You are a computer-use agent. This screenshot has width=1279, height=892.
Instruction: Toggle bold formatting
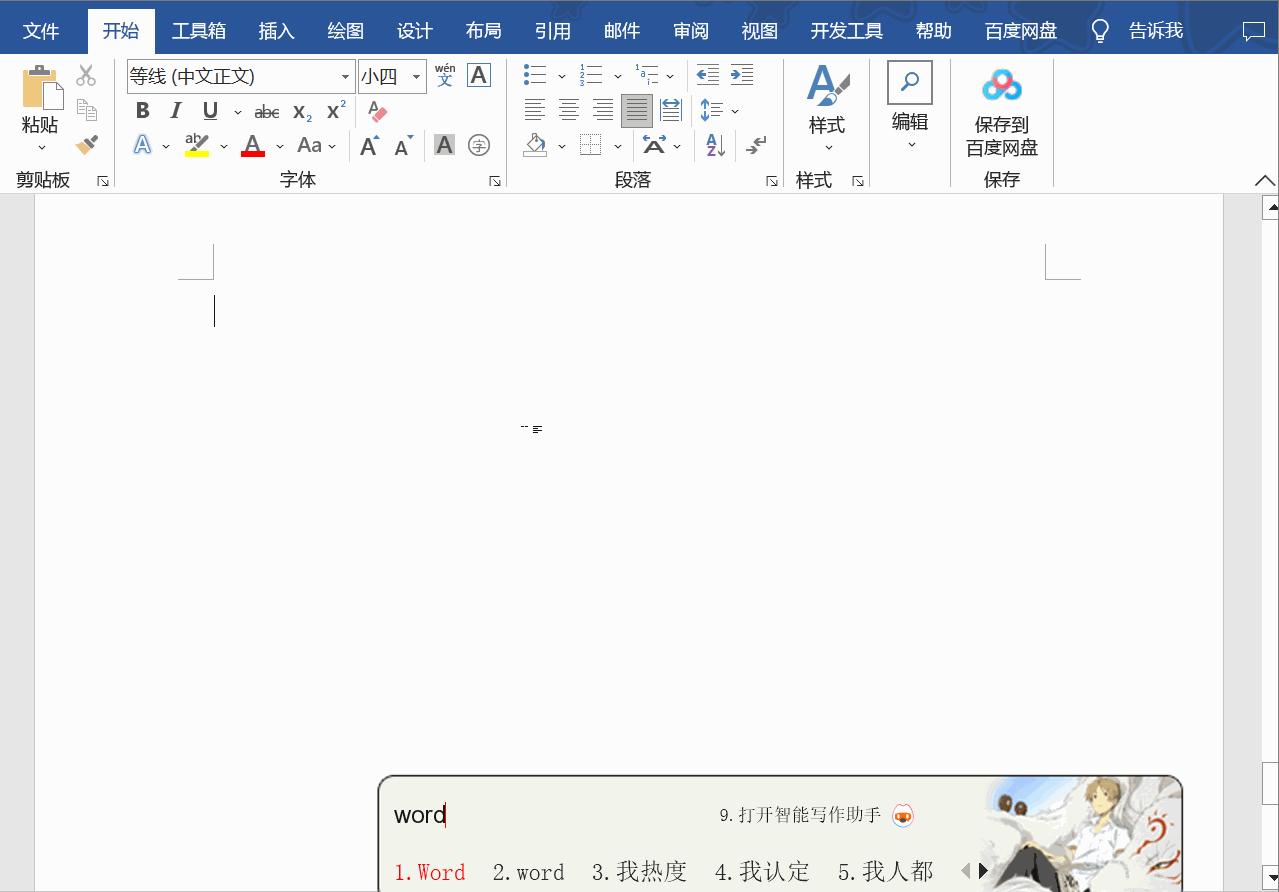[141, 111]
